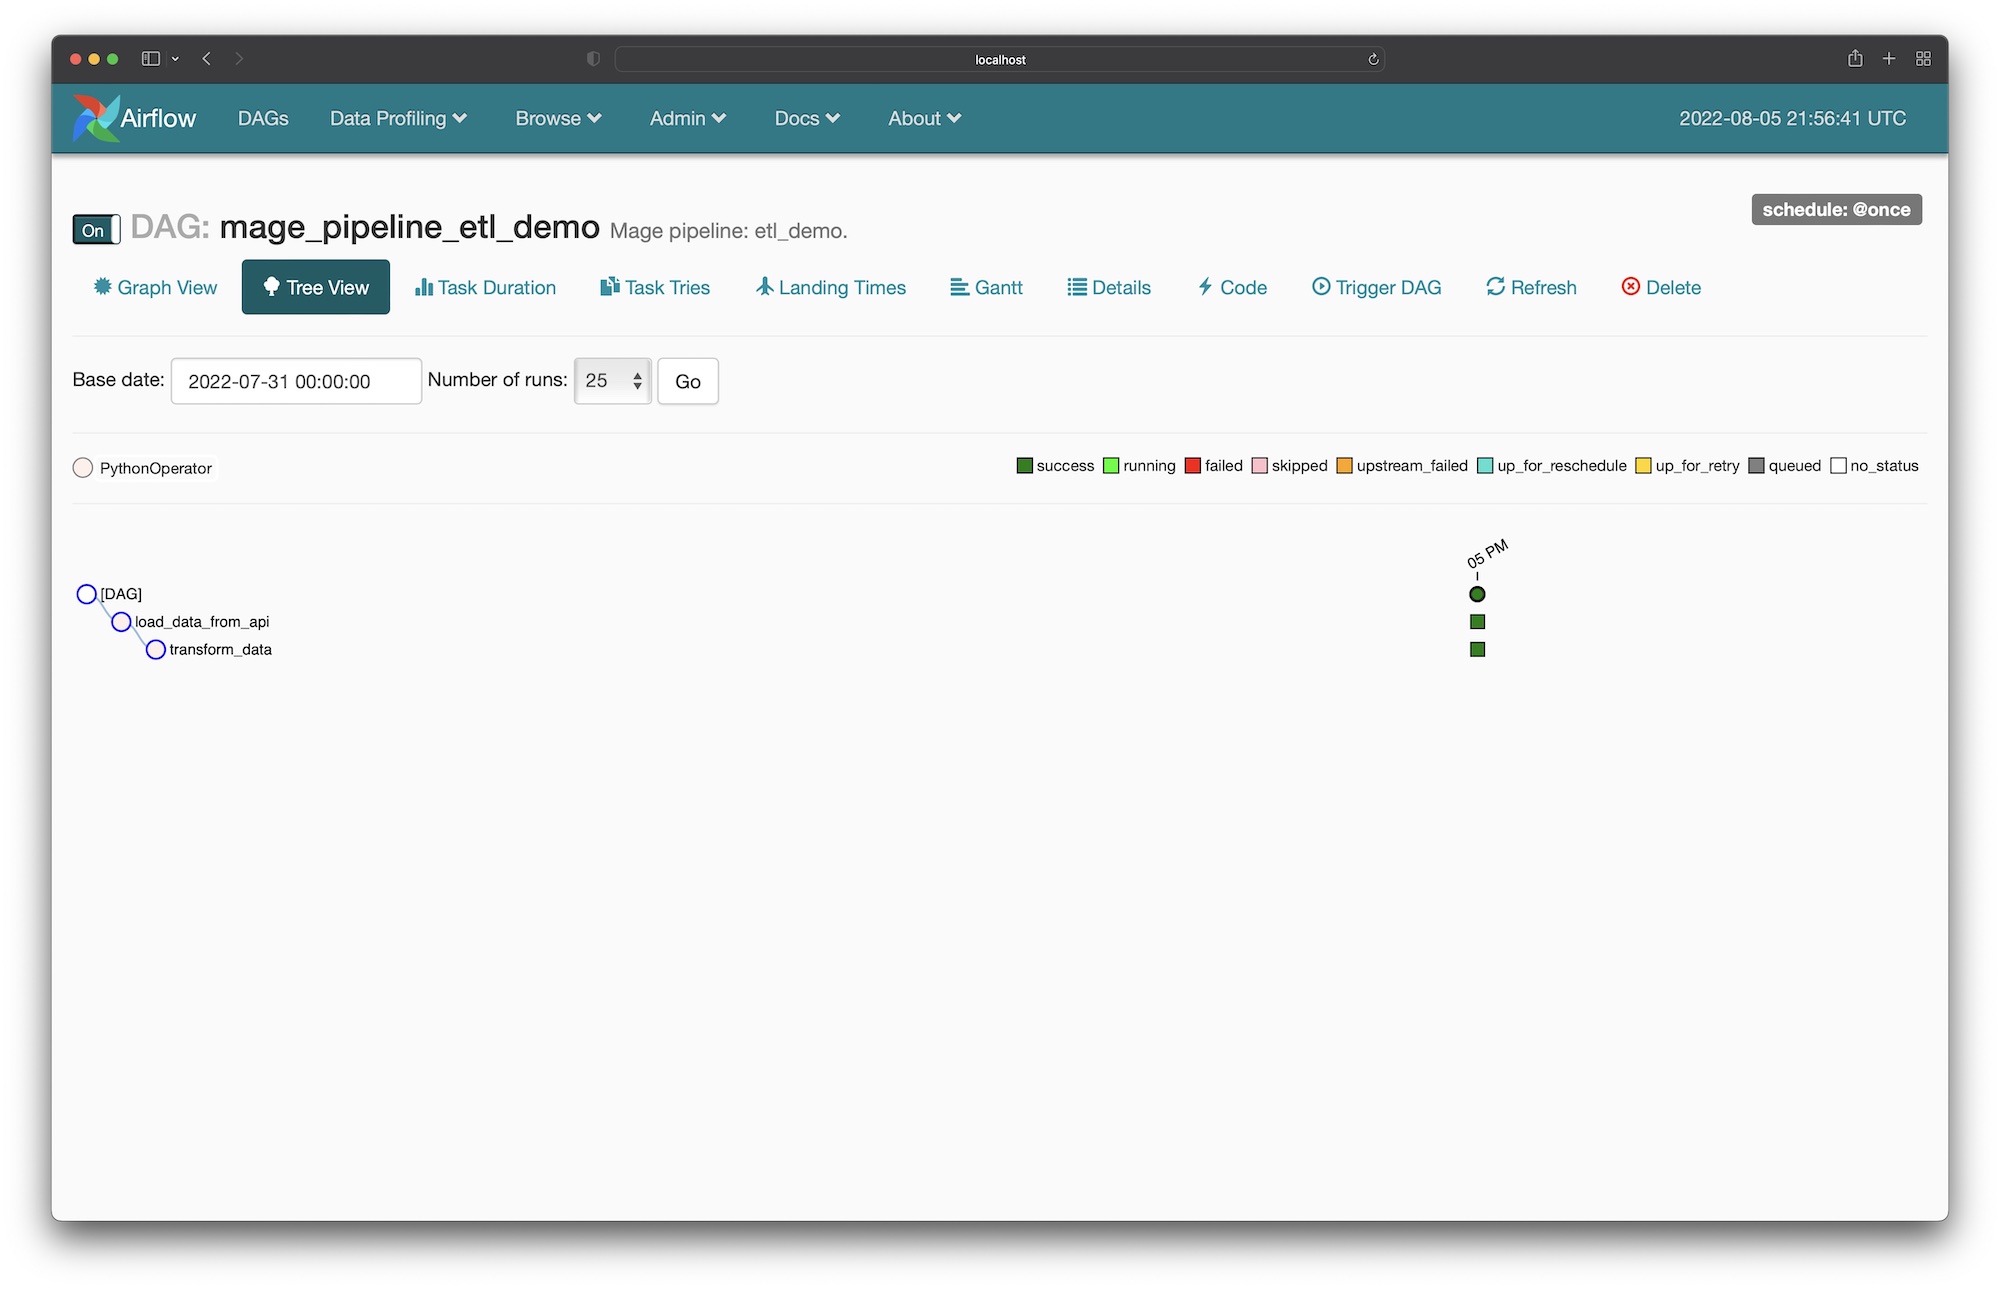2000x1289 pixels.
Task: Click the Go button
Action: [688, 381]
